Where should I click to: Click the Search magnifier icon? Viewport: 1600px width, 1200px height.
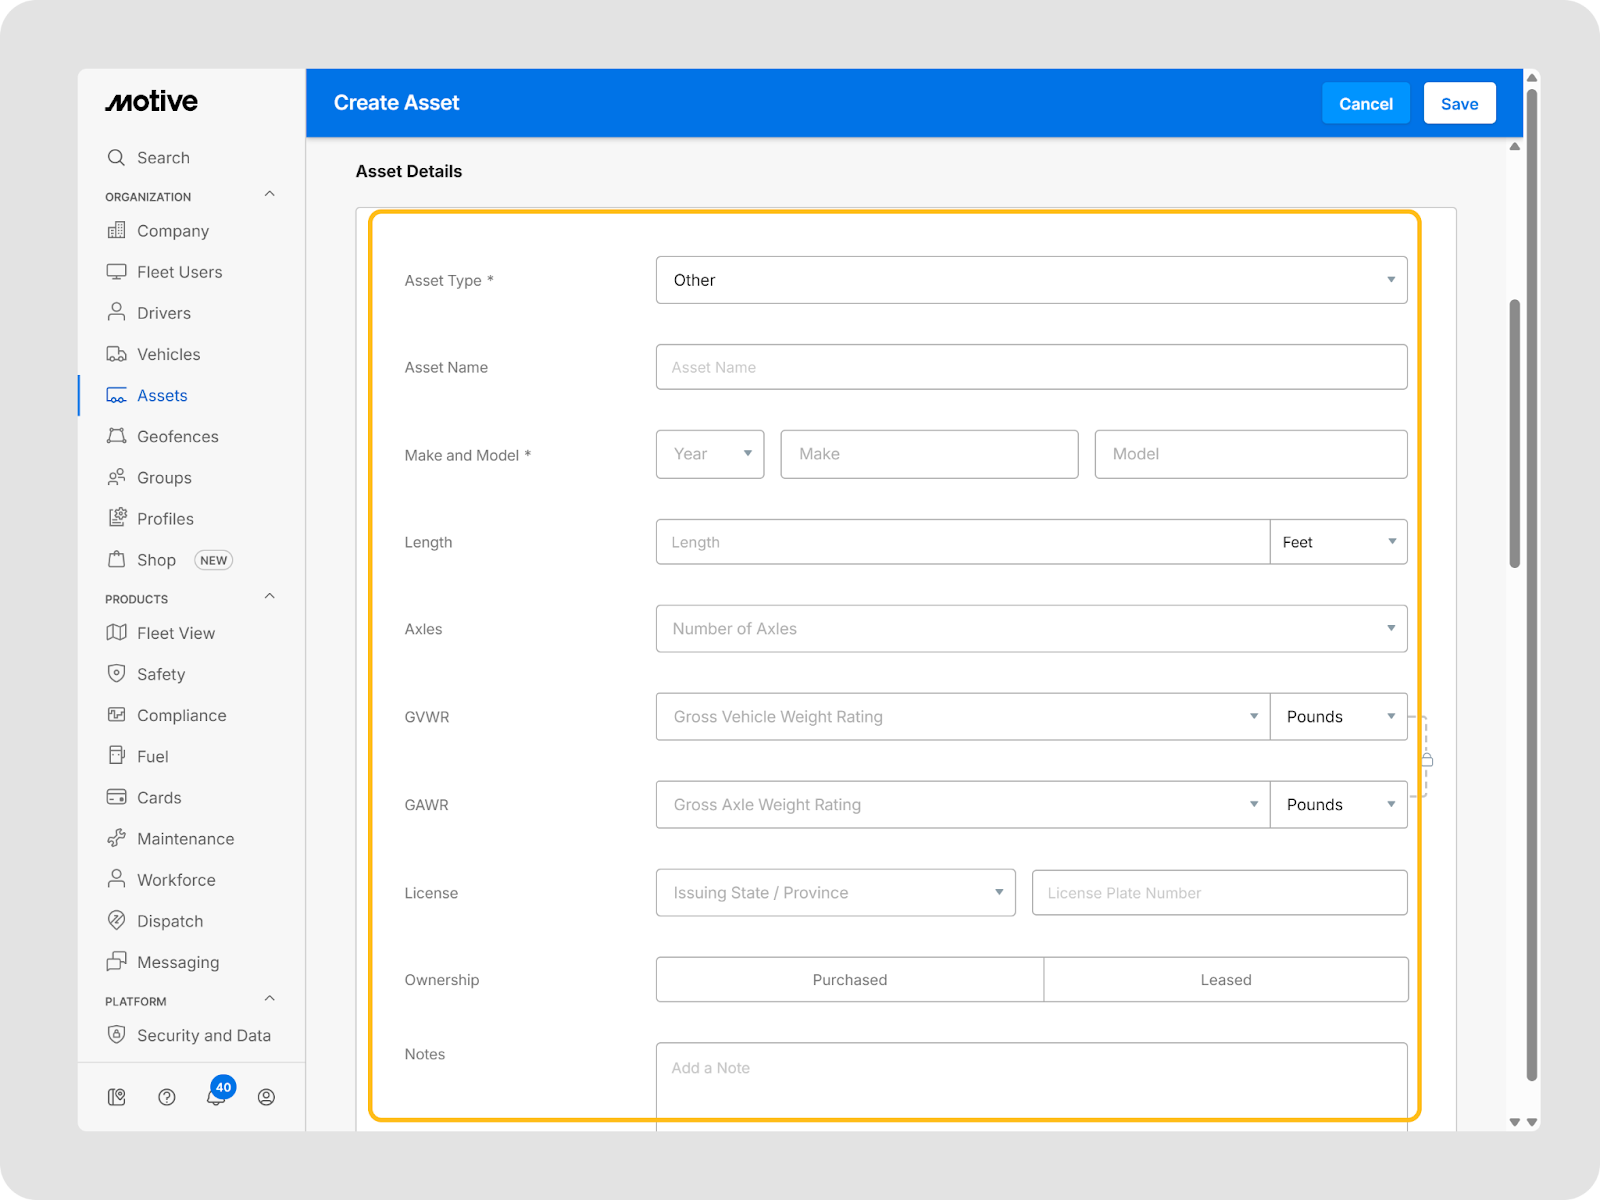coord(116,158)
